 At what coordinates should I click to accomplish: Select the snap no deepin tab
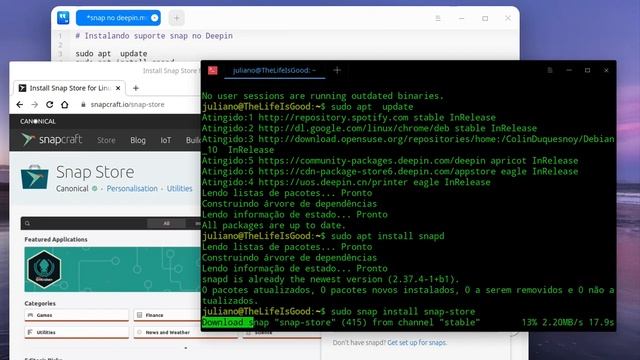tap(118, 18)
